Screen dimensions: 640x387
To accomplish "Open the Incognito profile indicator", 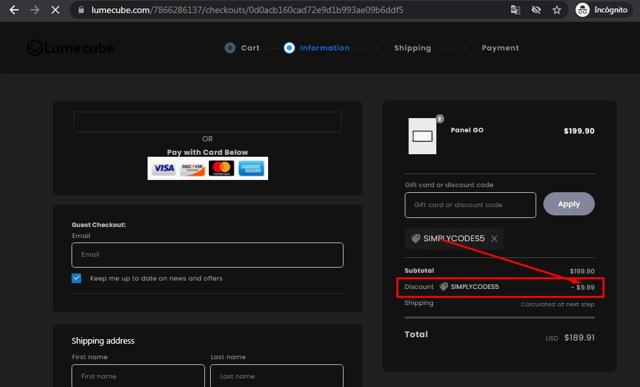I will click(601, 10).
